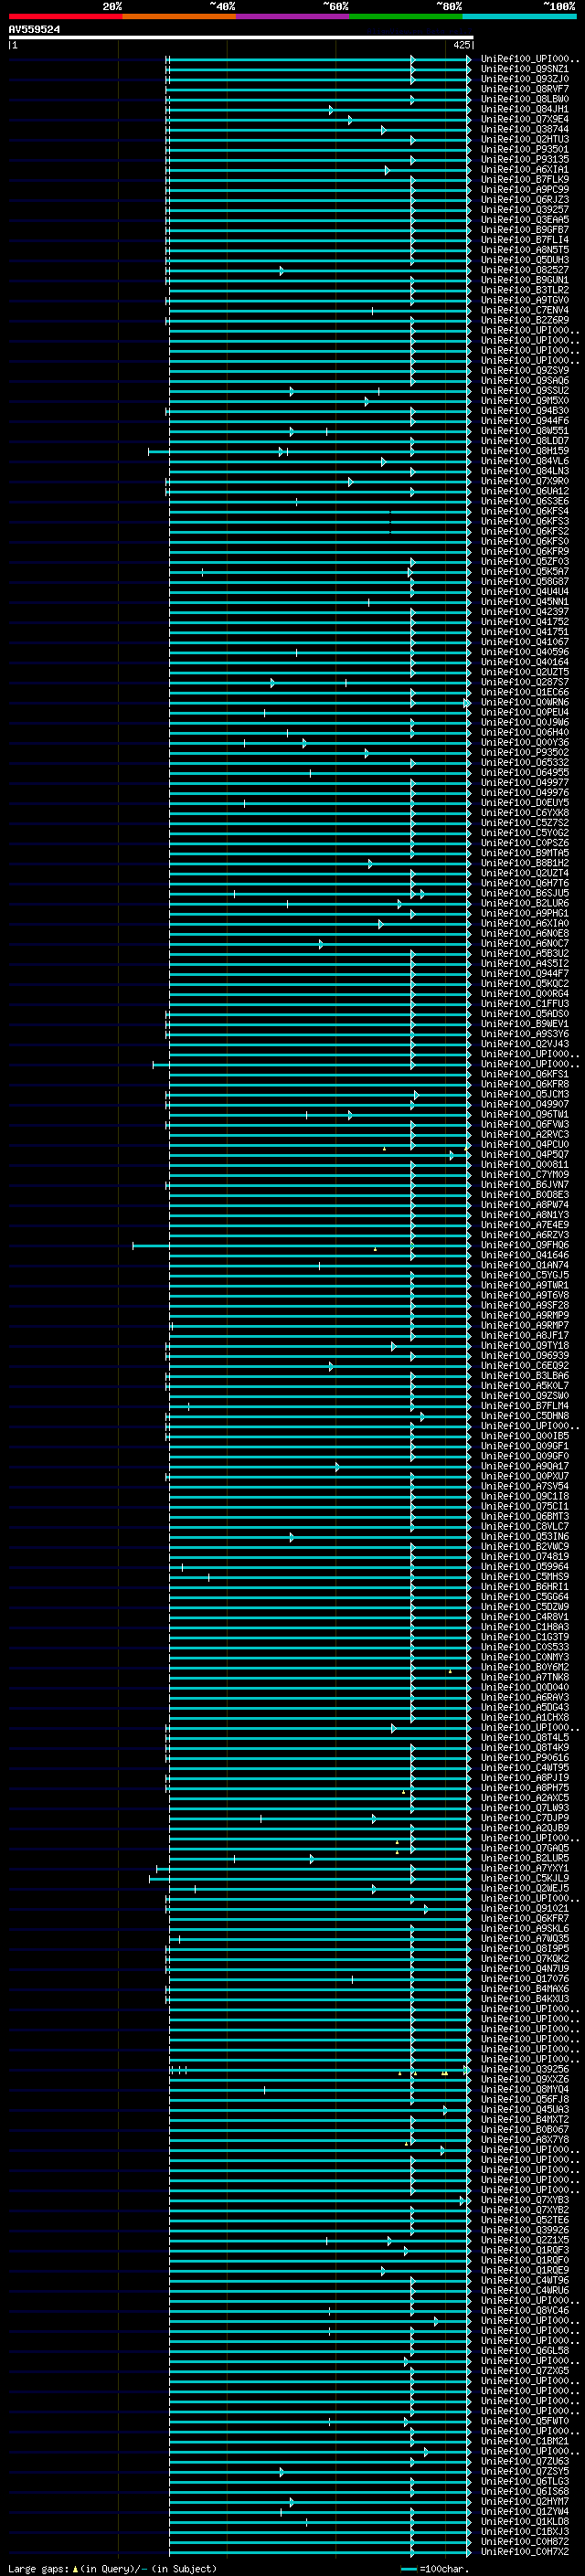Select label UniRef100_C5YGJ5

click(525, 1275)
